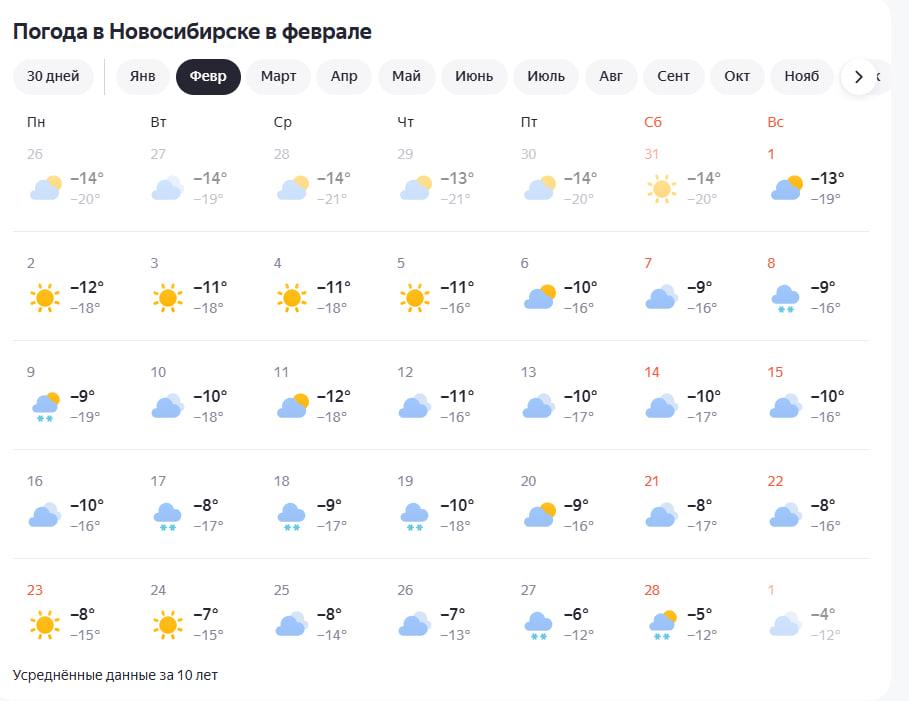Image resolution: width=909 pixels, height=701 pixels.
Task: Click the cloud icon on February 21
Action: 662,515
